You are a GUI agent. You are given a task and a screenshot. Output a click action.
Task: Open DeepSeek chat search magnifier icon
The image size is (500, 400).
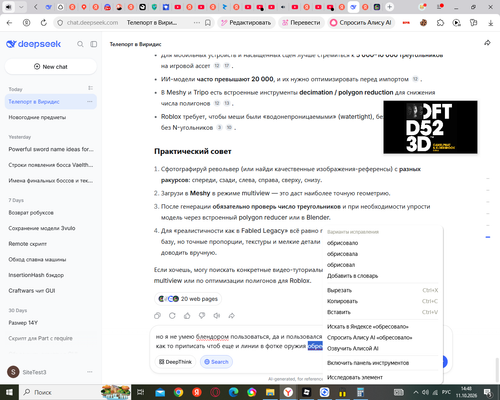click(x=80, y=44)
